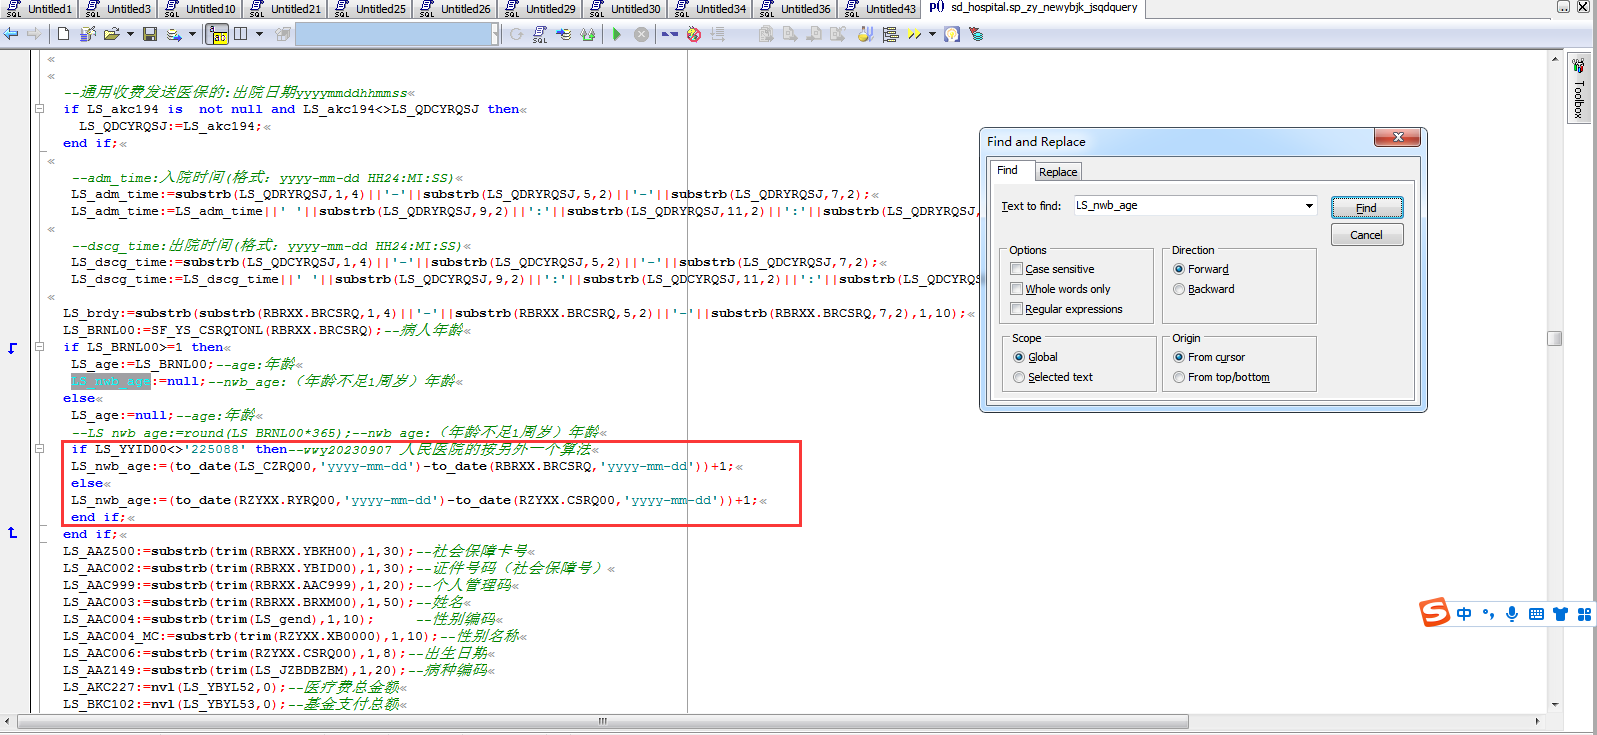This screenshot has width=1597, height=735.
Task: Open the Toolbox side panel
Action: pos(1578,90)
